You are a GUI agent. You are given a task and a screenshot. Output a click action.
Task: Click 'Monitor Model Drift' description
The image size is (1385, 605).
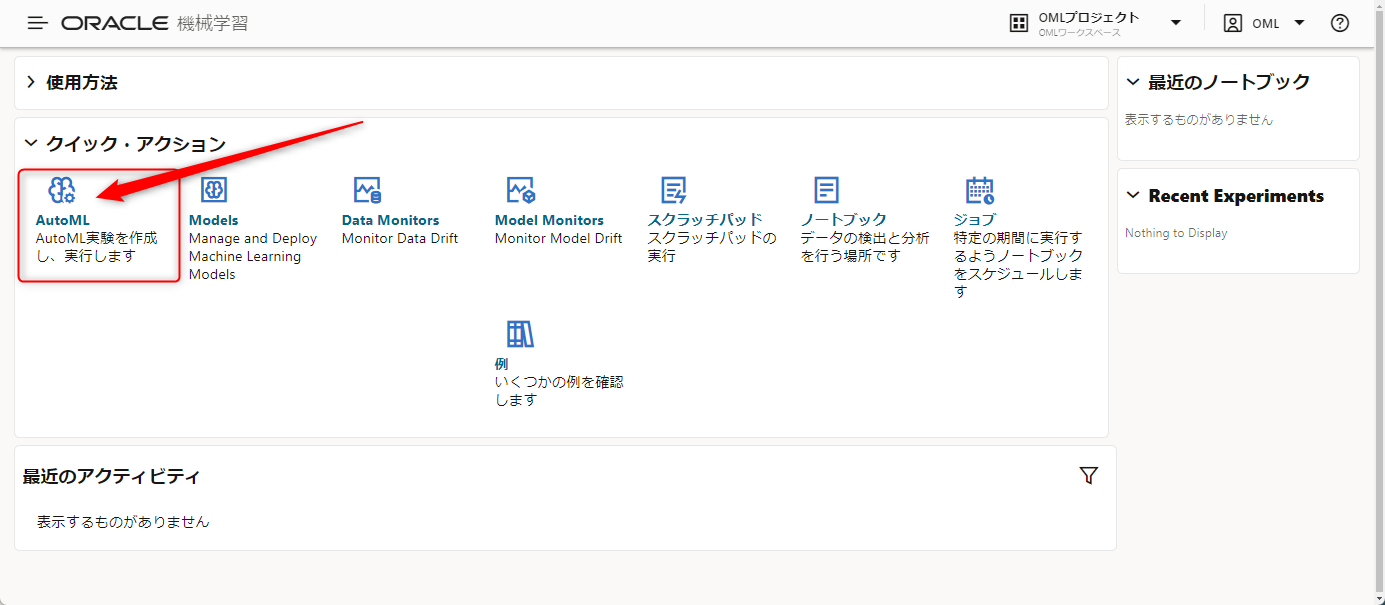coord(558,238)
